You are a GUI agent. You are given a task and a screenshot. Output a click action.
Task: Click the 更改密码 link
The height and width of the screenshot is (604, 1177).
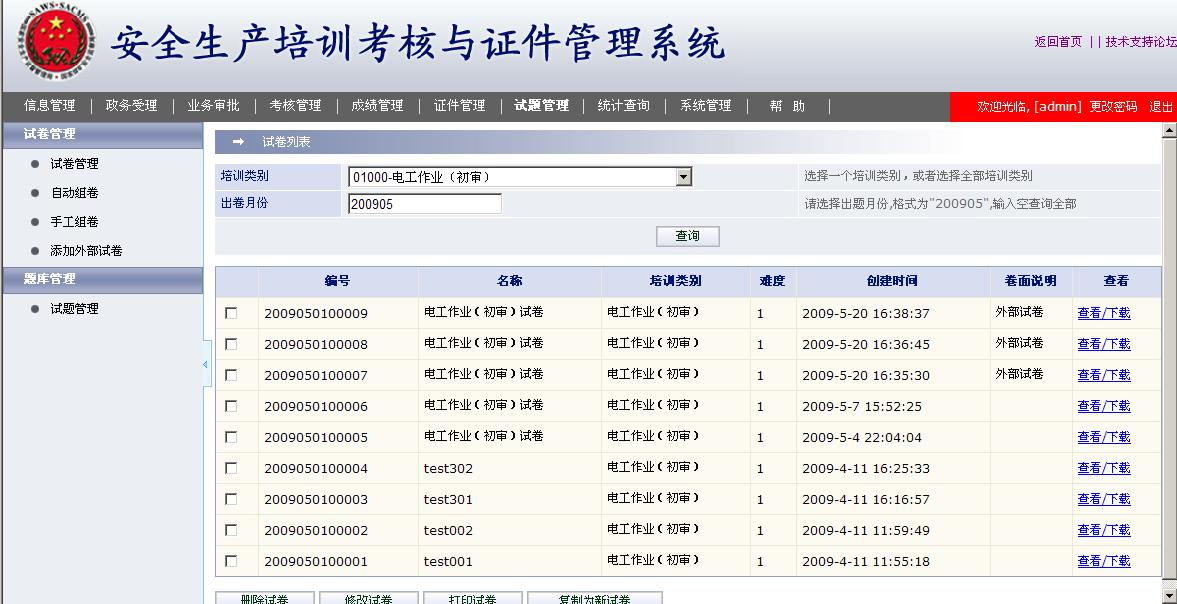point(1113,107)
